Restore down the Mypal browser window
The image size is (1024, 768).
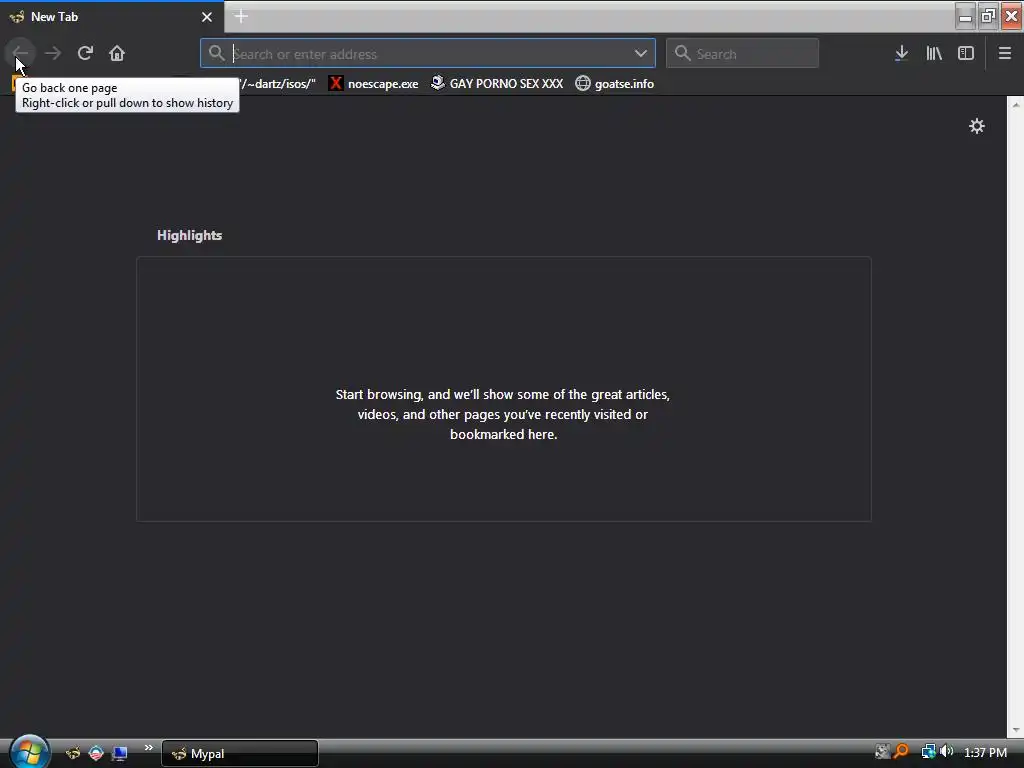click(988, 16)
